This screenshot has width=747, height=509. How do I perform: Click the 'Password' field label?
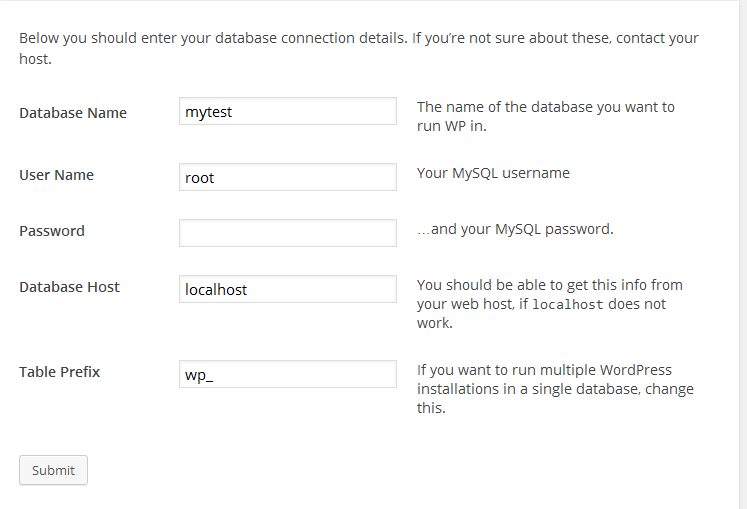point(52,231)
